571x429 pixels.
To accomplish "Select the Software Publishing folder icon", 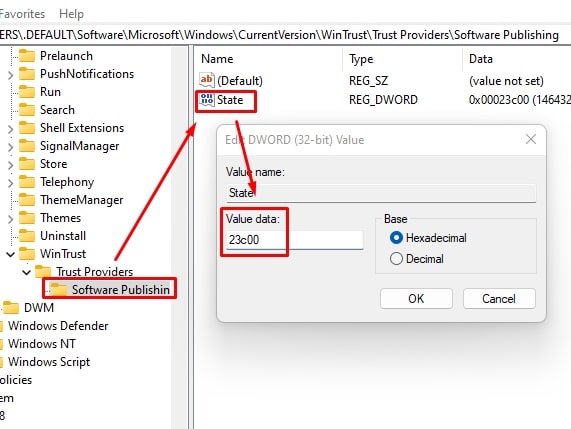I will 59,290.
